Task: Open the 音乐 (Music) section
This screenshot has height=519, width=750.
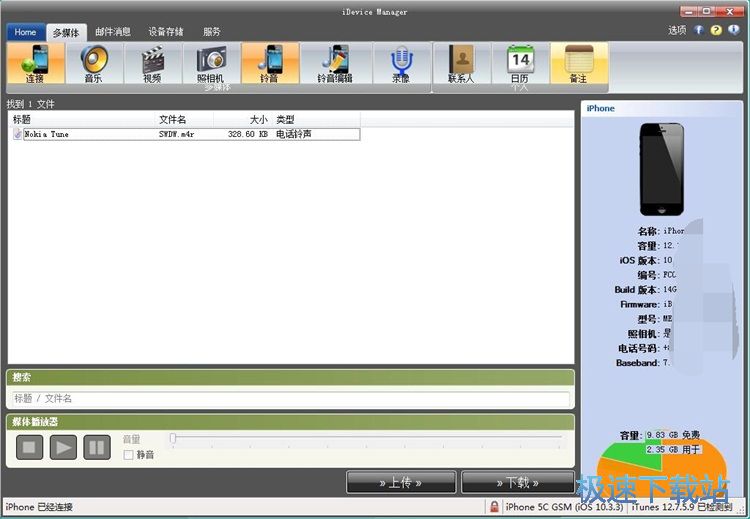Action: tap(94, 64)
